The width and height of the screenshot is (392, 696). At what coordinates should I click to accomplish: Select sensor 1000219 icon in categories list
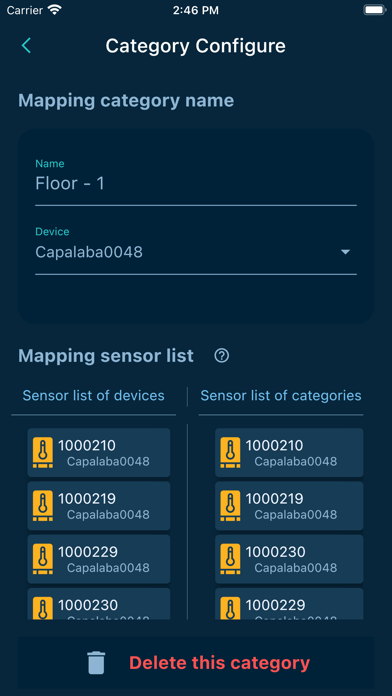point(230,506)
